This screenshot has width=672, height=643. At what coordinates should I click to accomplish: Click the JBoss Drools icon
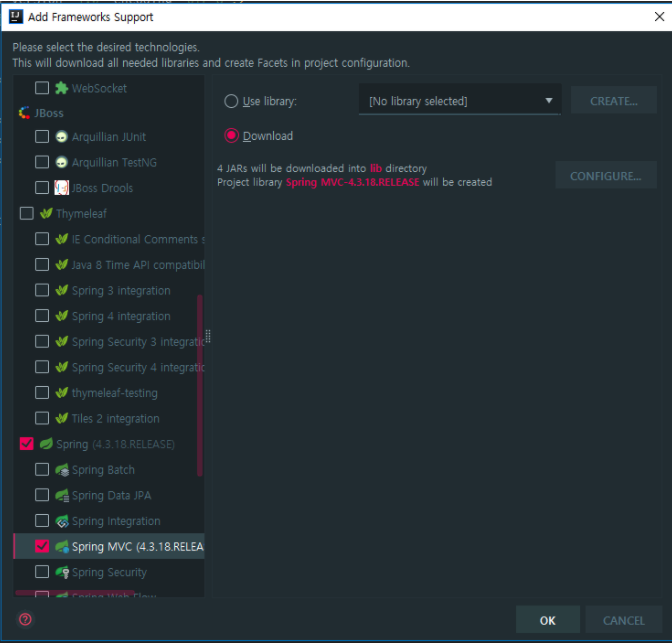tap(61, 188)
